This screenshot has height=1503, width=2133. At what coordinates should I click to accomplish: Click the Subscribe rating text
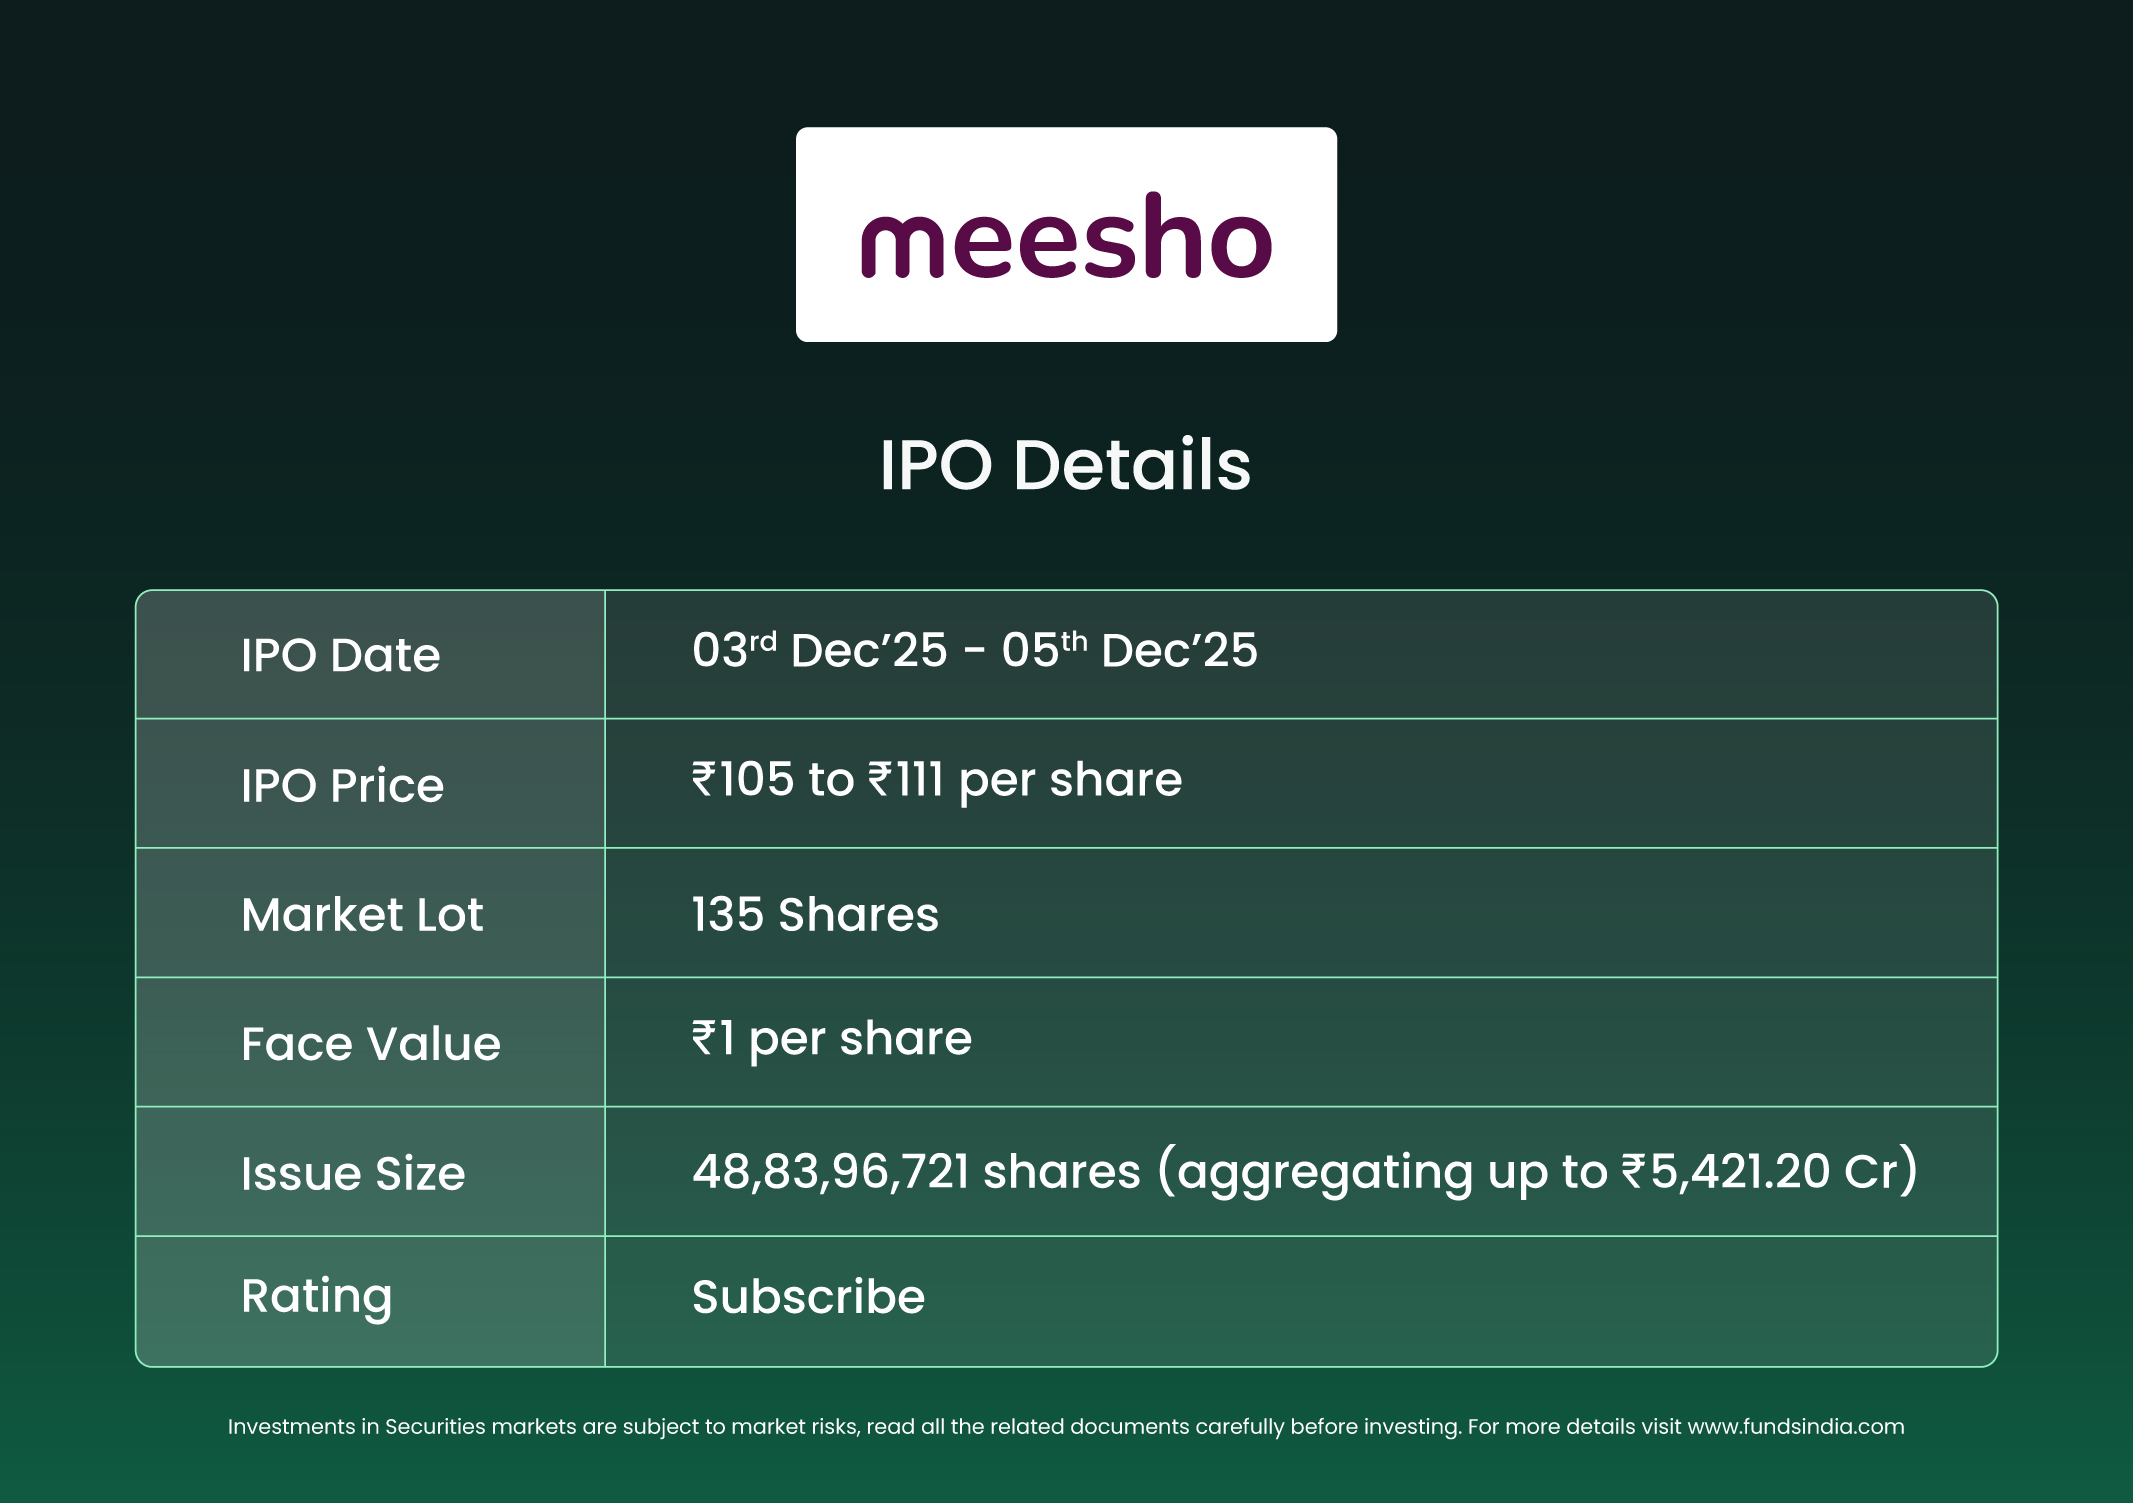pyautogui.click(x=808, y=1297)
